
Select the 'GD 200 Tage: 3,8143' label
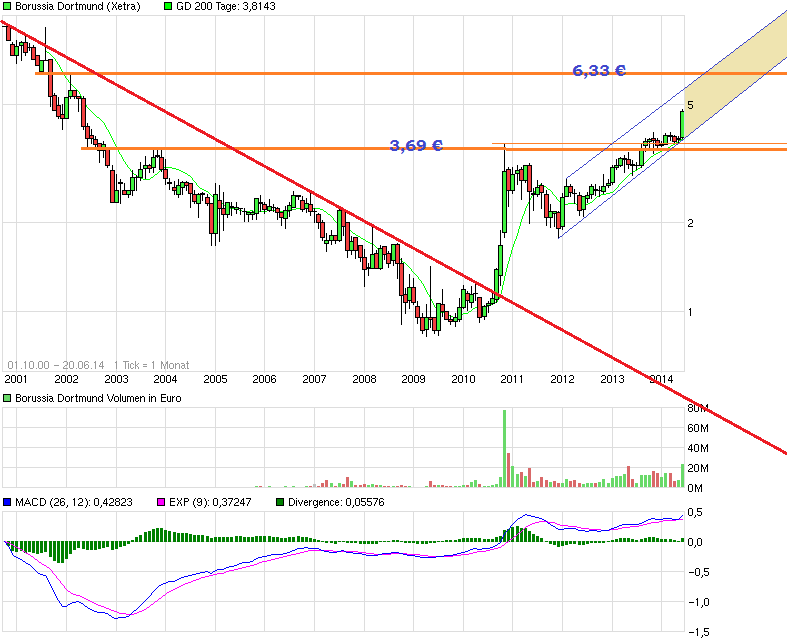(x=226, y=7)
